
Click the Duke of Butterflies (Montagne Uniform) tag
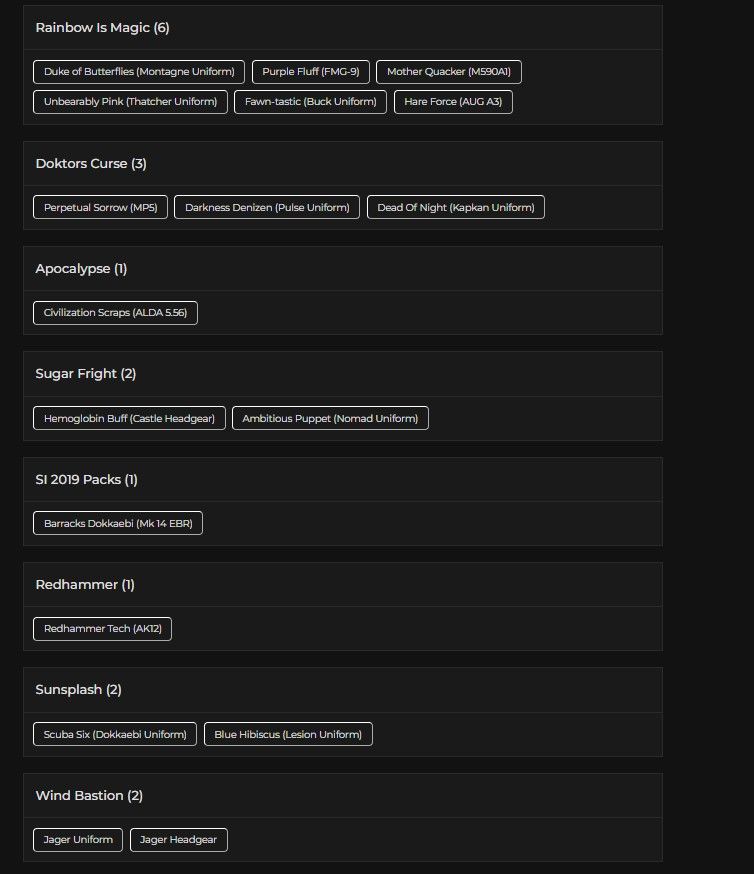[x=139, y=72]
